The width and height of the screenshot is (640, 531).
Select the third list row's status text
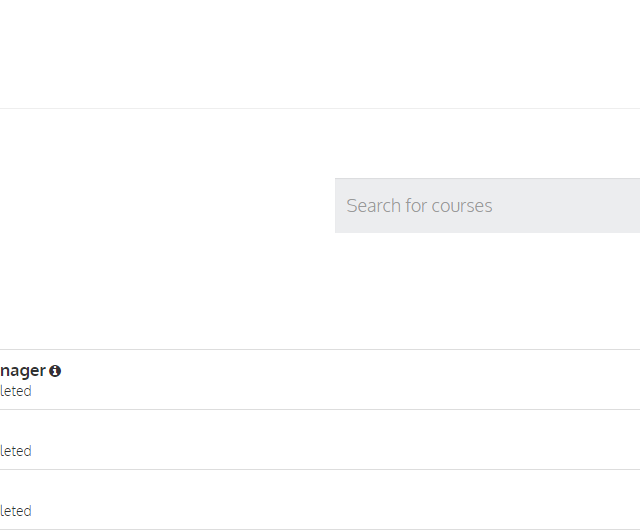(x=15, y=511)
